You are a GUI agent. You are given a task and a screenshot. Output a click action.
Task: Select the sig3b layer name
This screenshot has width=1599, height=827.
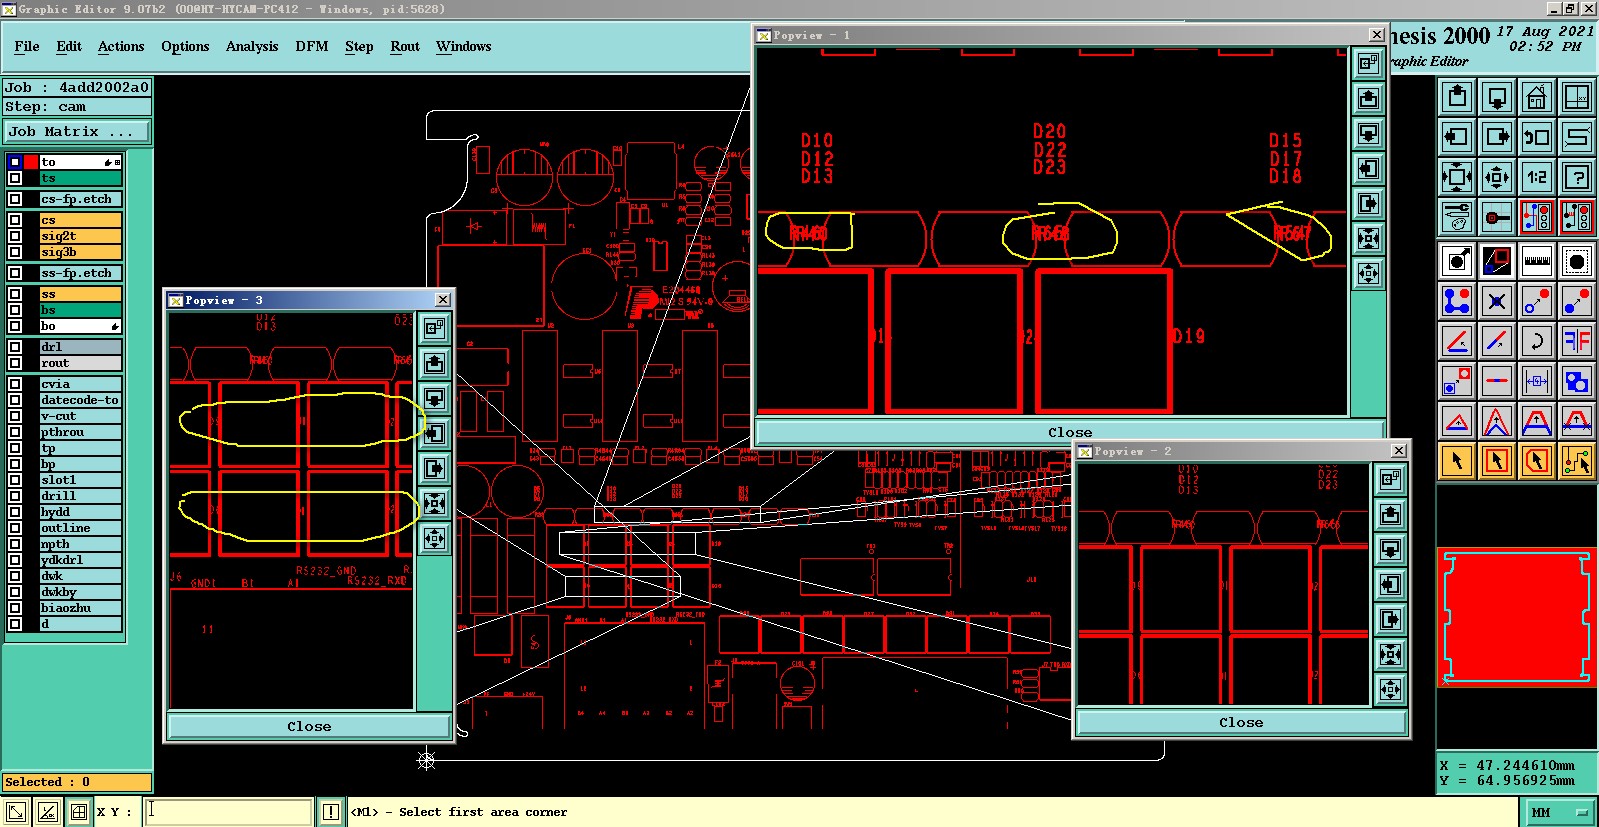click(x=80, y=252)
